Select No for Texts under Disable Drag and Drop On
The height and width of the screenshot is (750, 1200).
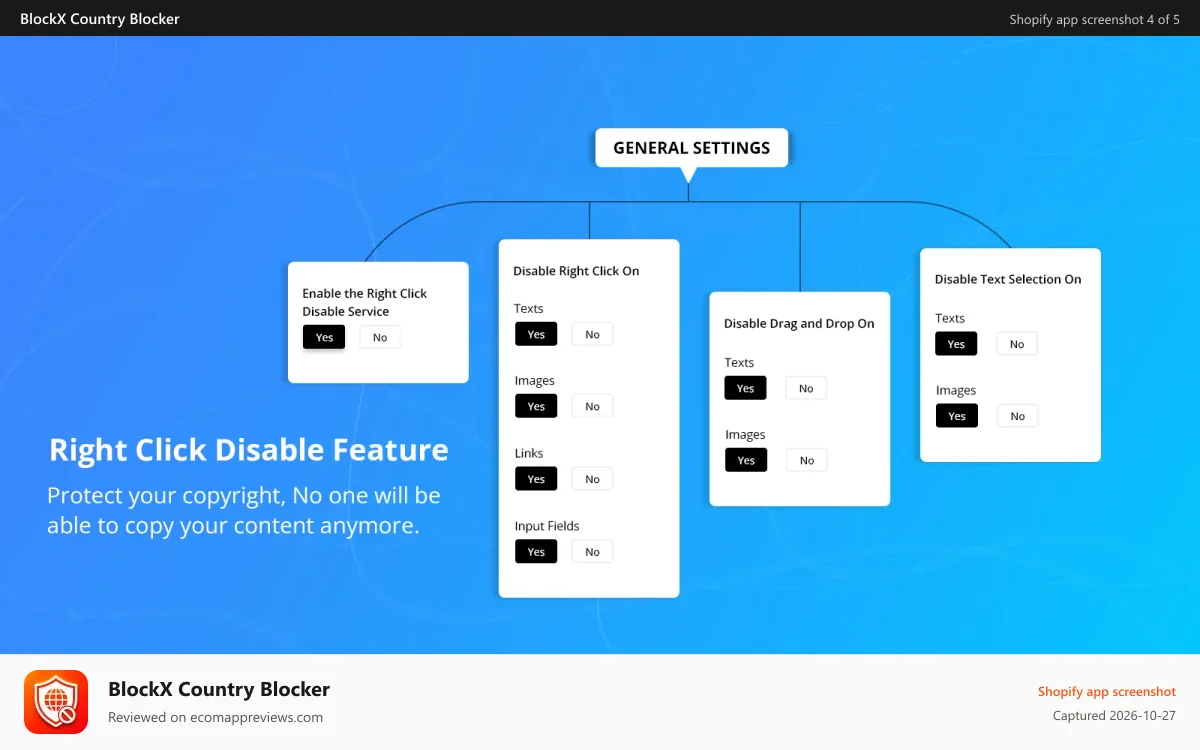coord(806,388)
